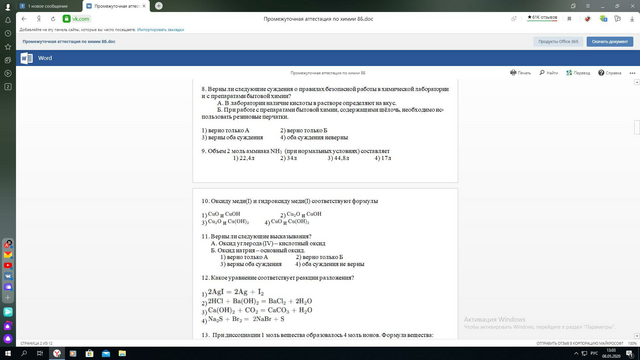Click the Импортировать закладки link
Screen dimensions: 640x360
[x=160, y=30]
